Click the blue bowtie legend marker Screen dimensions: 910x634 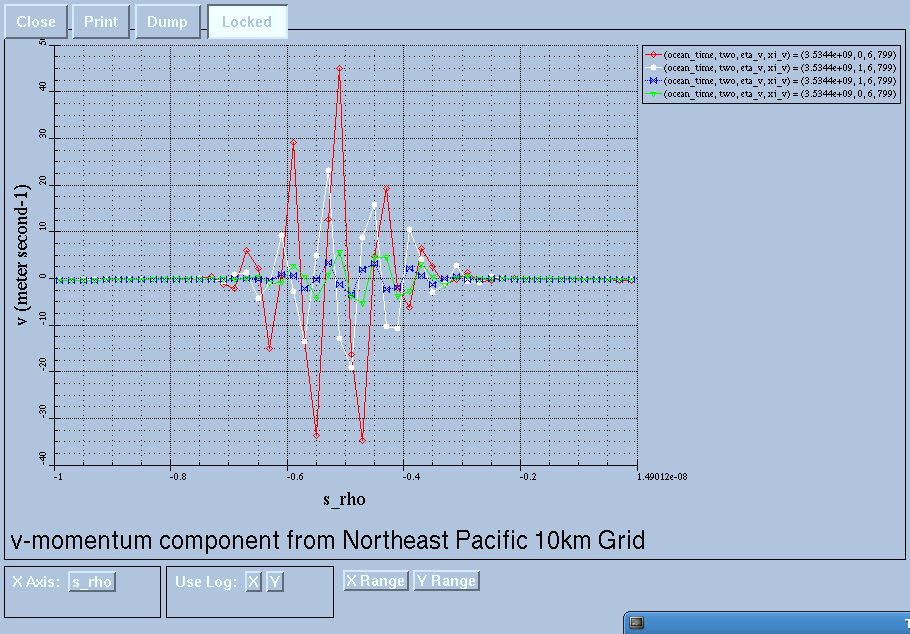pyautogui.click(x=652, y=80)
